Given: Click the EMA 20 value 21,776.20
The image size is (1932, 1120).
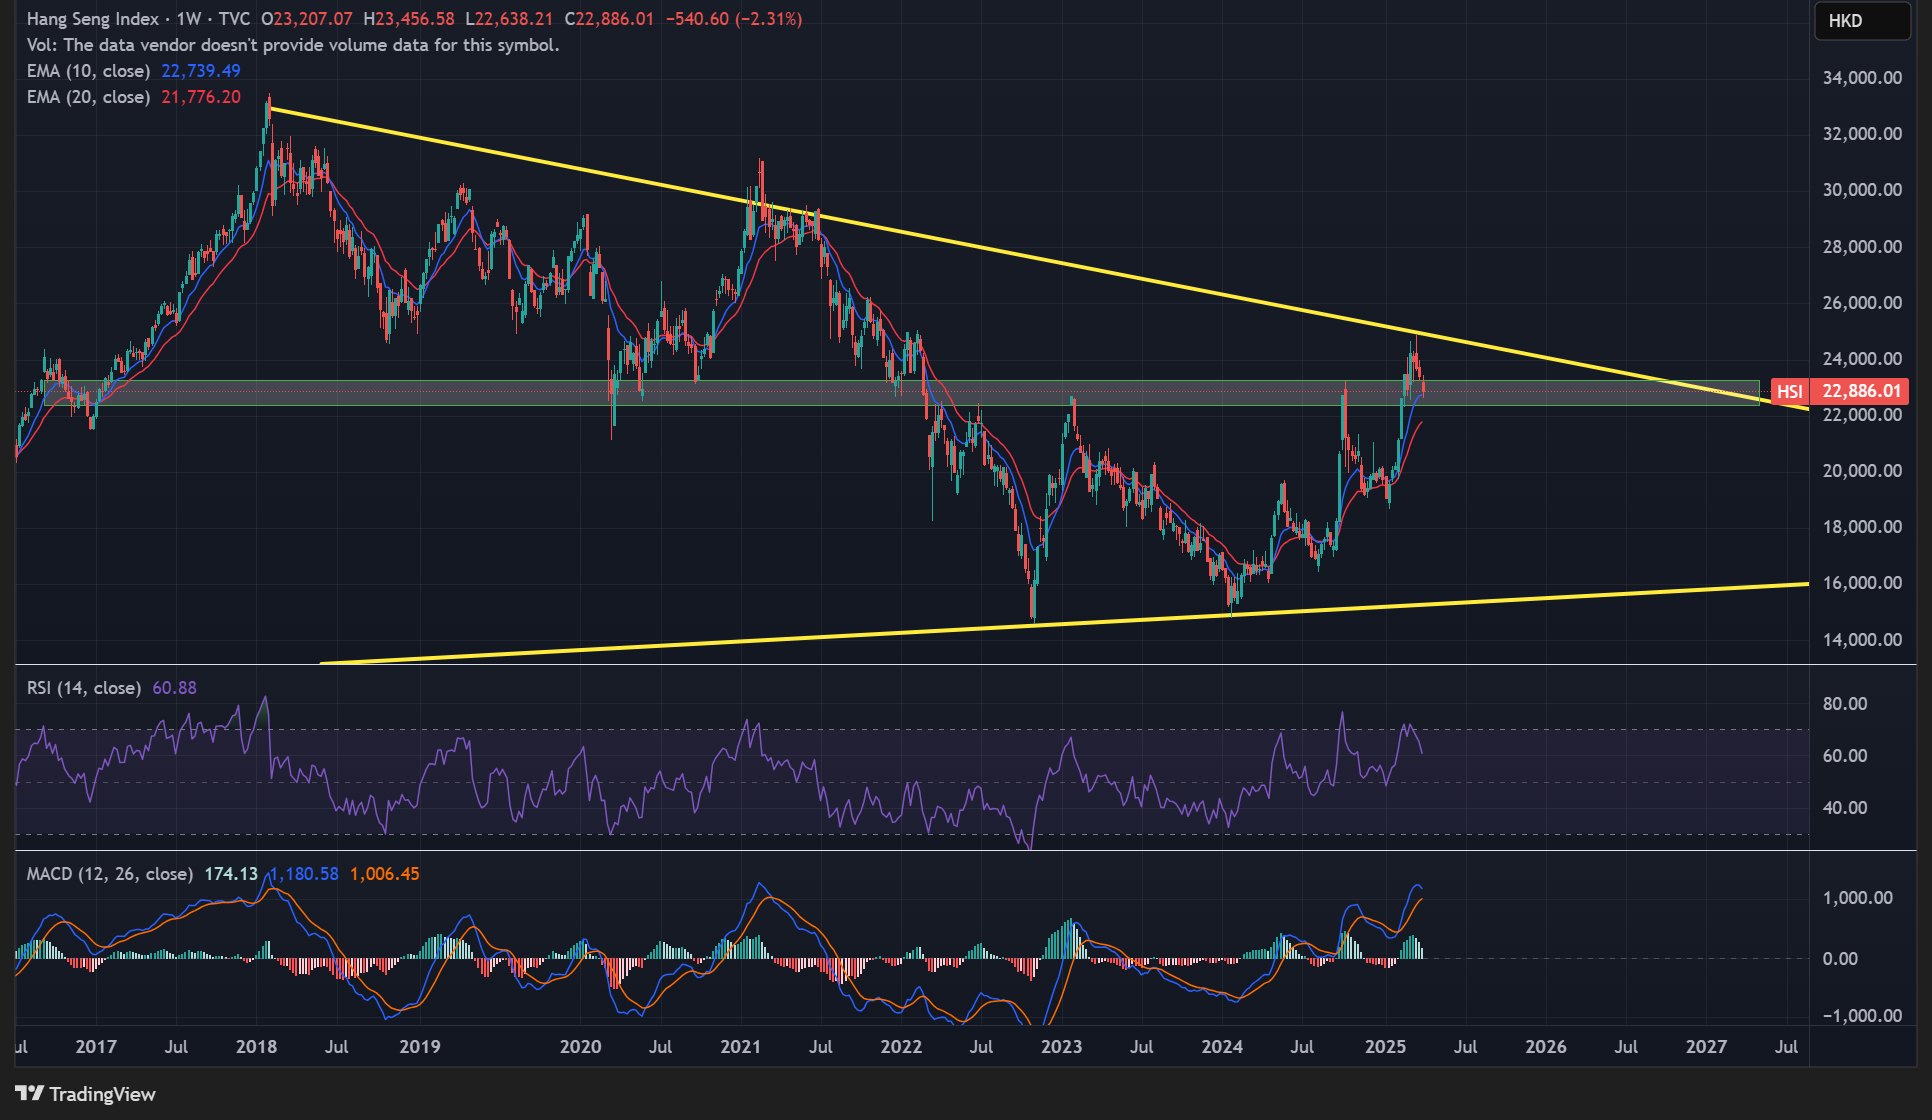Looking at the screenshot, I should tap(201, 97).
